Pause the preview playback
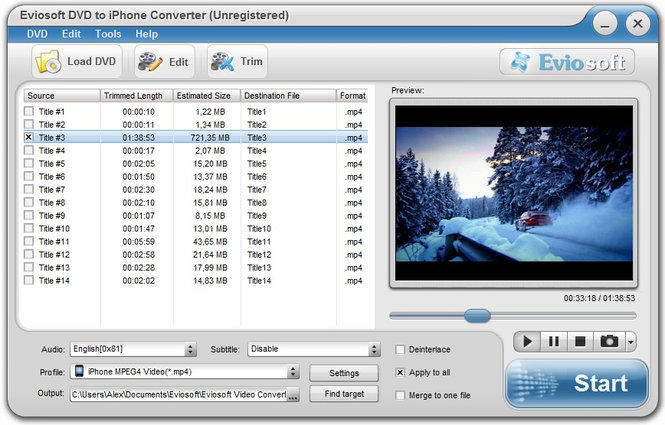Viewport: 665px width, 425px height. (553, 341)
